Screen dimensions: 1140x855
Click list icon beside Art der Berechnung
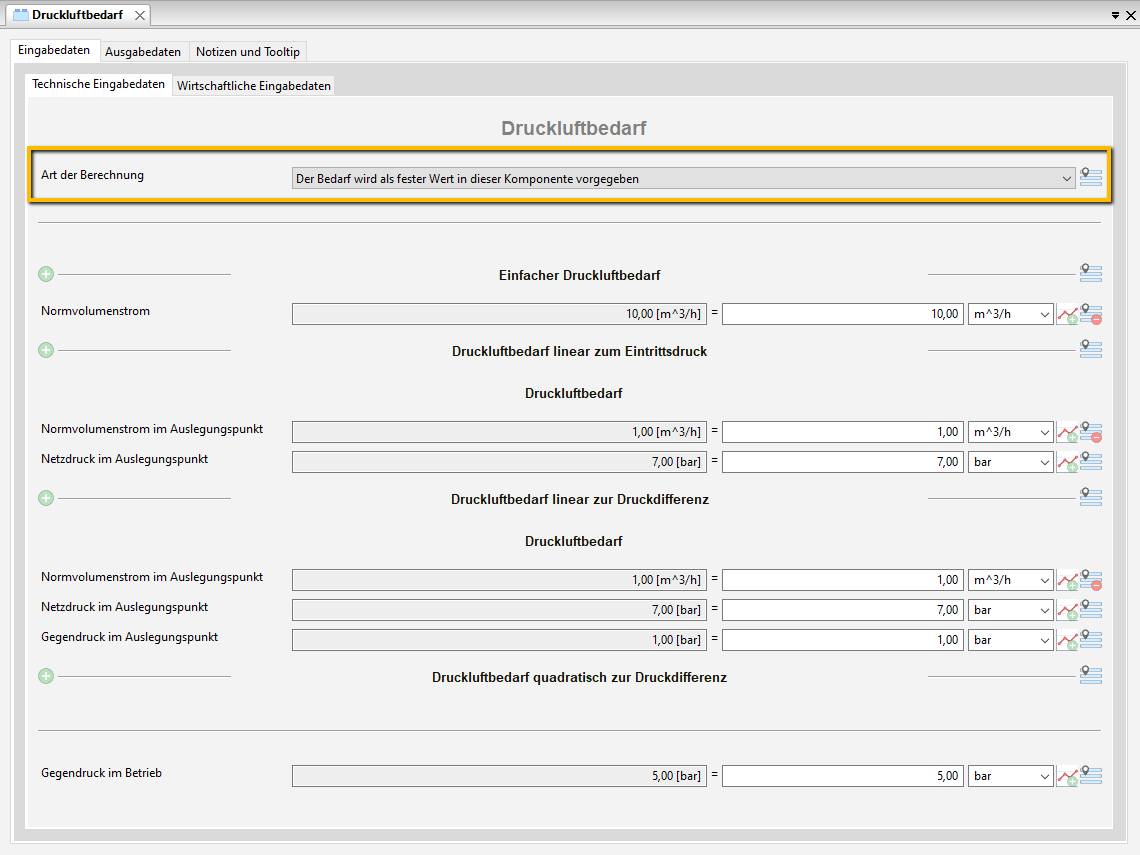1091,178
